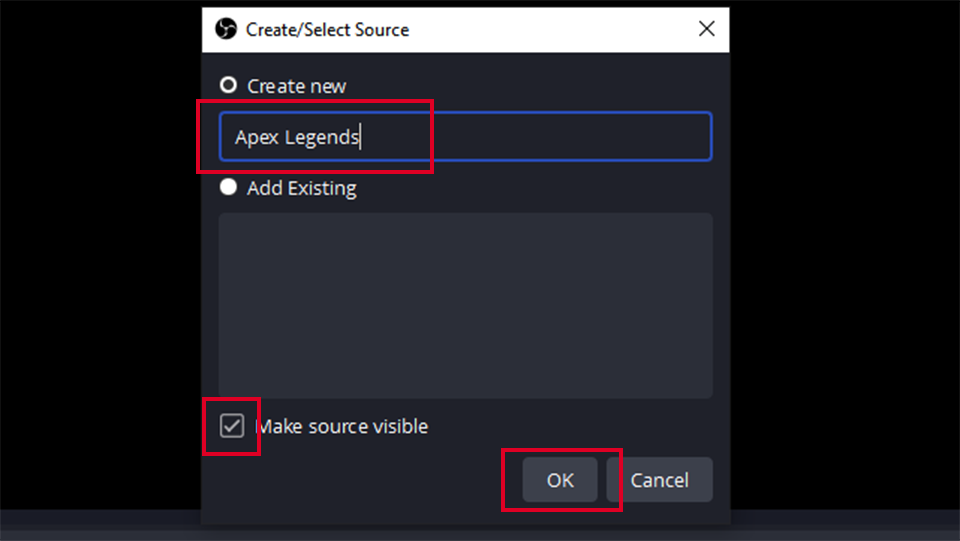This screenshot has width=960, height=541.
Task: Click the Make source visible label
Action: point(342,426)
